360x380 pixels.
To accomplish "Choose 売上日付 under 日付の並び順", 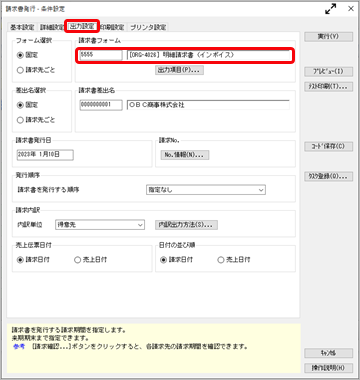I will coord(234,260).
